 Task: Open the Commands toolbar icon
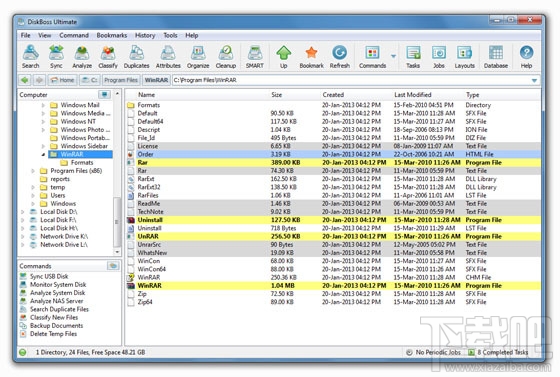pos(372,57)
